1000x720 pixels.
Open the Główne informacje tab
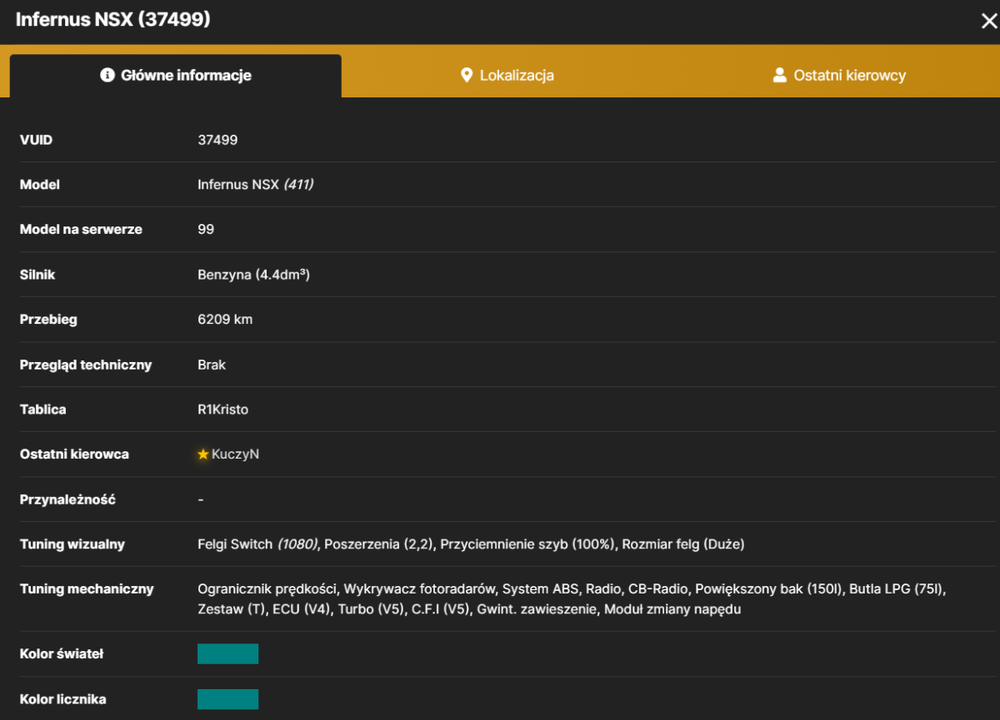tap(175, 75)
